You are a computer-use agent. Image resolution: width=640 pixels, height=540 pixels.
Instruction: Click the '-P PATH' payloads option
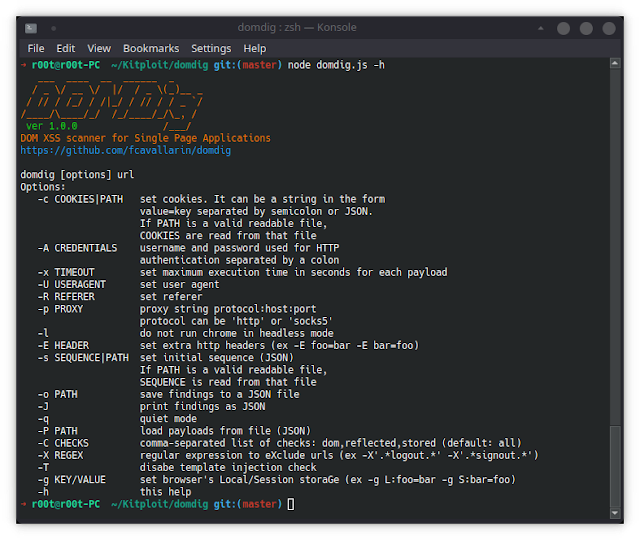(x=57, y=431)
